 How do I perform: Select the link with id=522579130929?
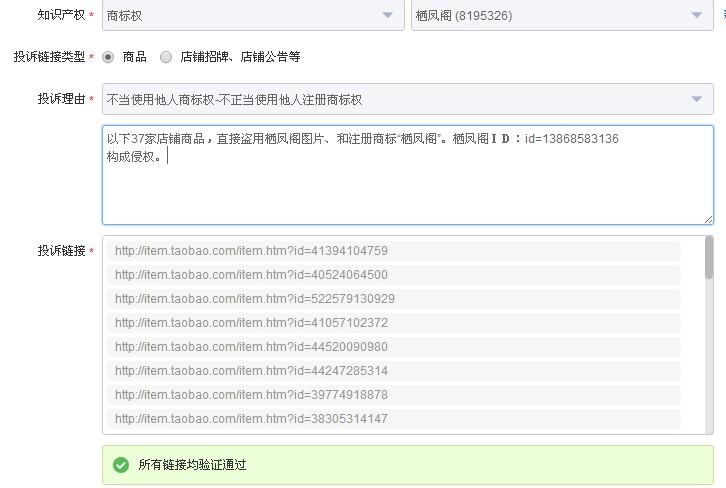pyautogui.click(x=394, y=299)
